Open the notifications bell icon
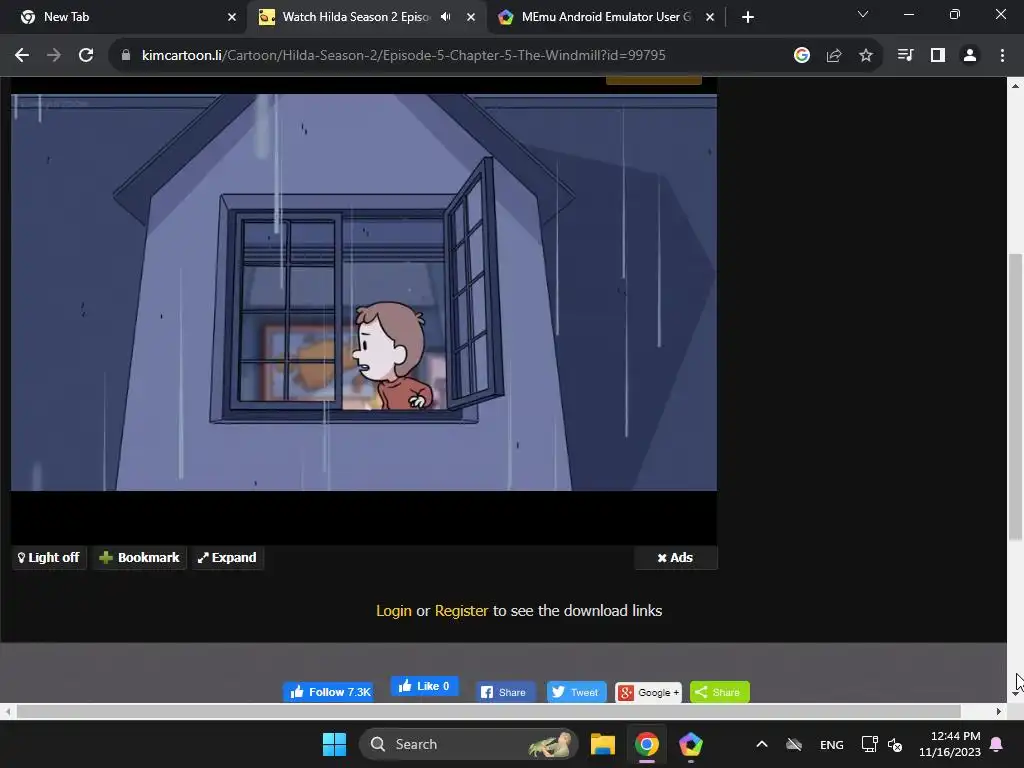 (997, 744)
